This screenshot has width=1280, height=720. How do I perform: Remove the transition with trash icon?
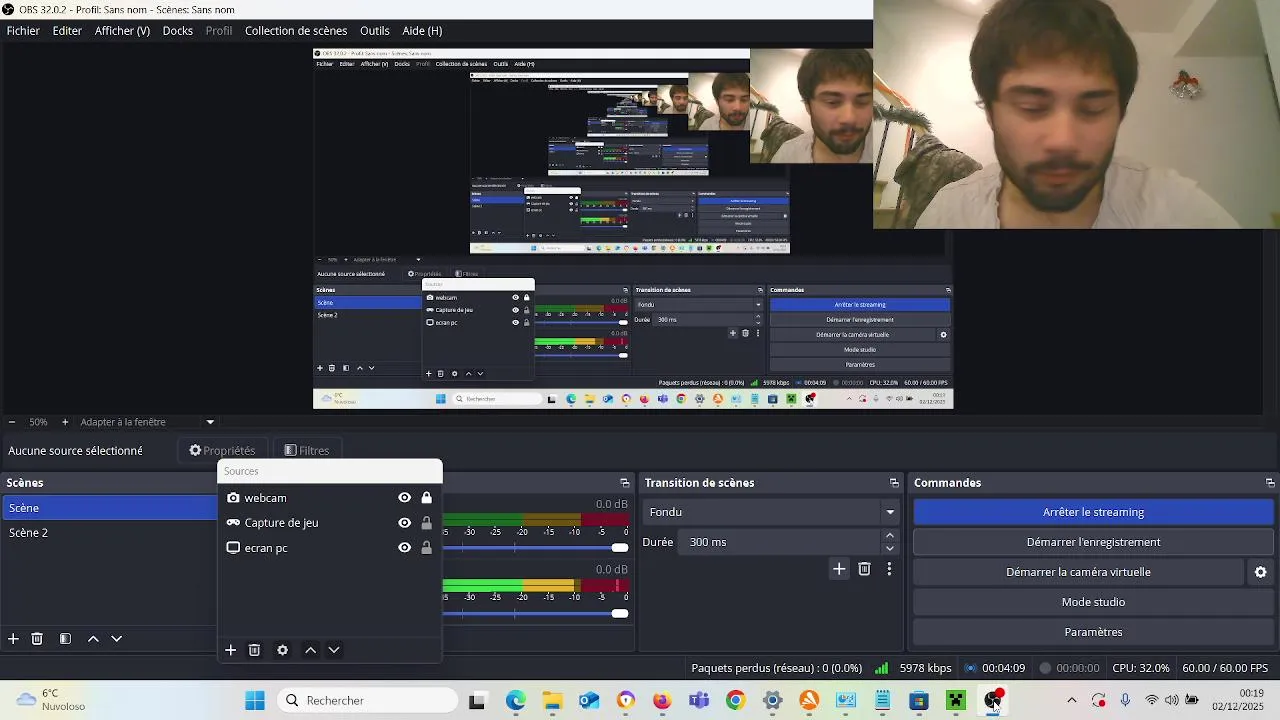click(x=865, y=569)
